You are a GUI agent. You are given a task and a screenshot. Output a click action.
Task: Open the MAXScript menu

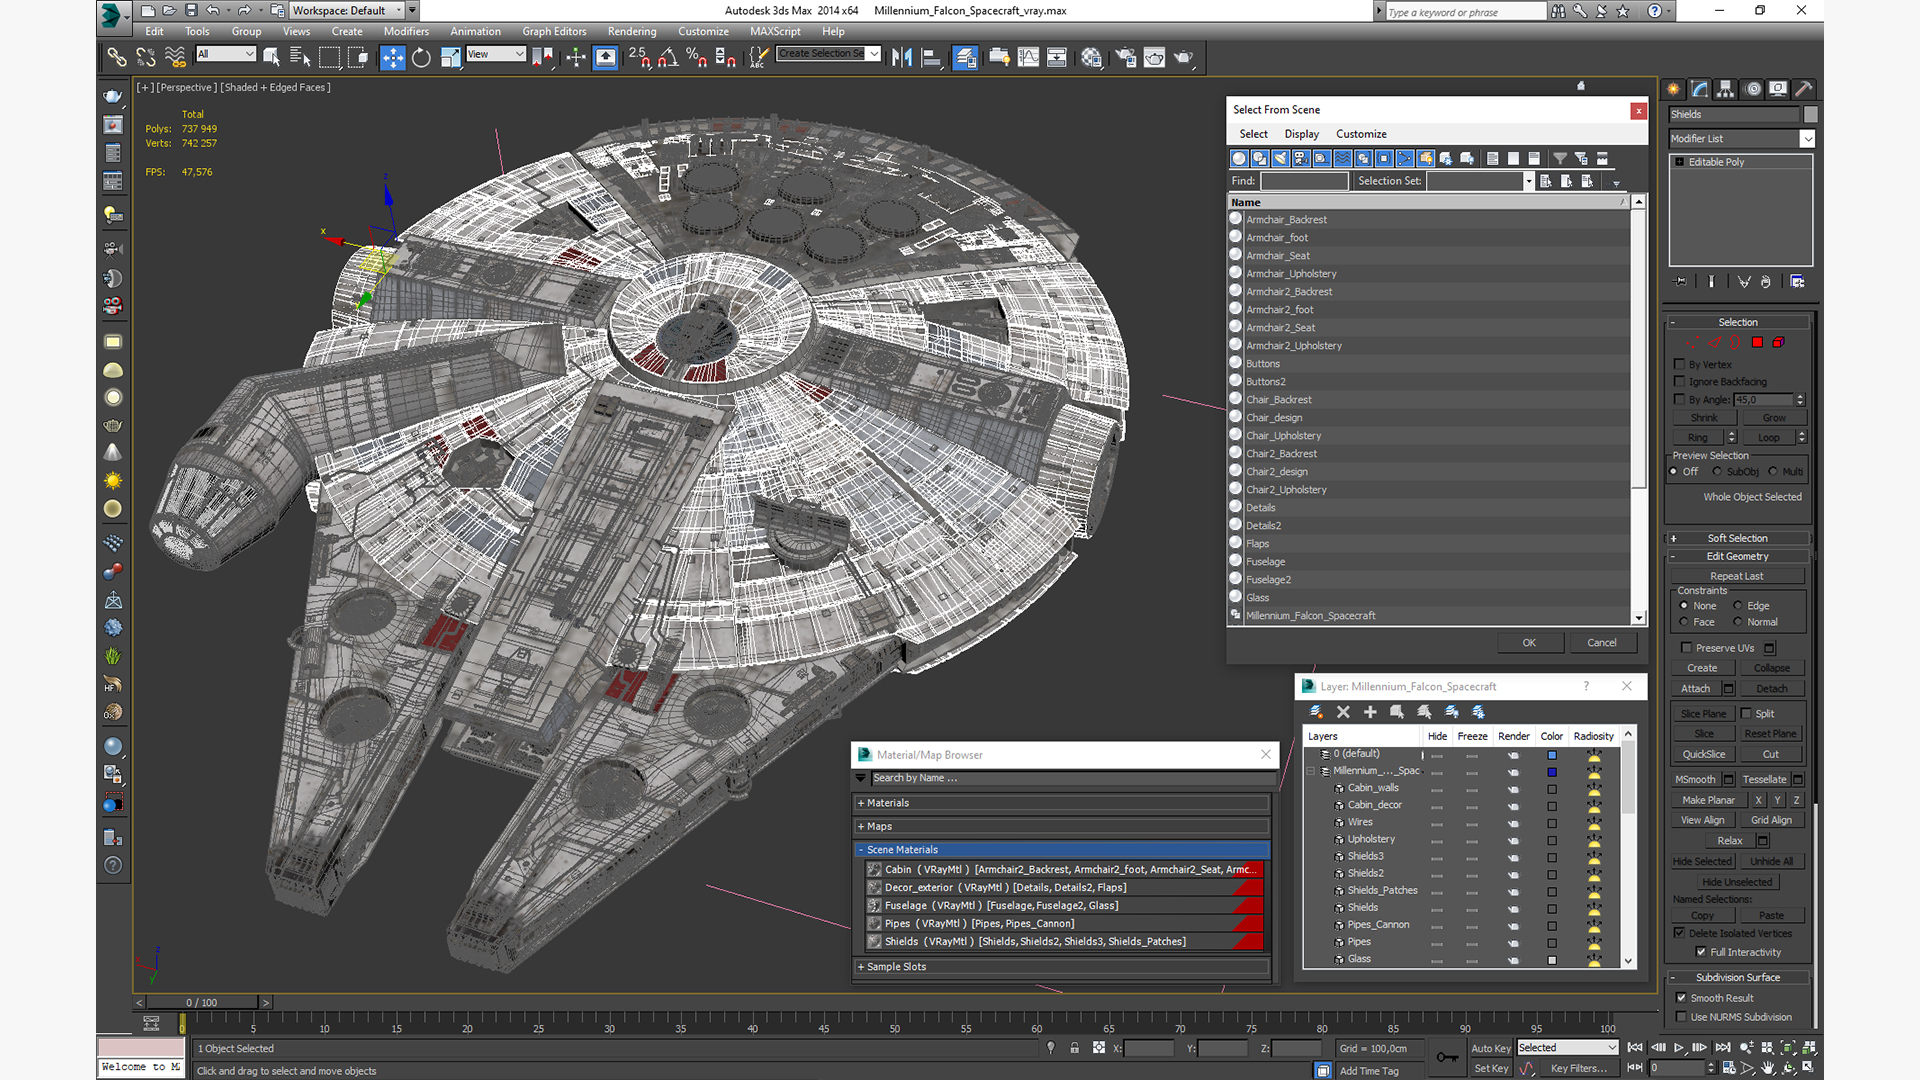point(775,31)
